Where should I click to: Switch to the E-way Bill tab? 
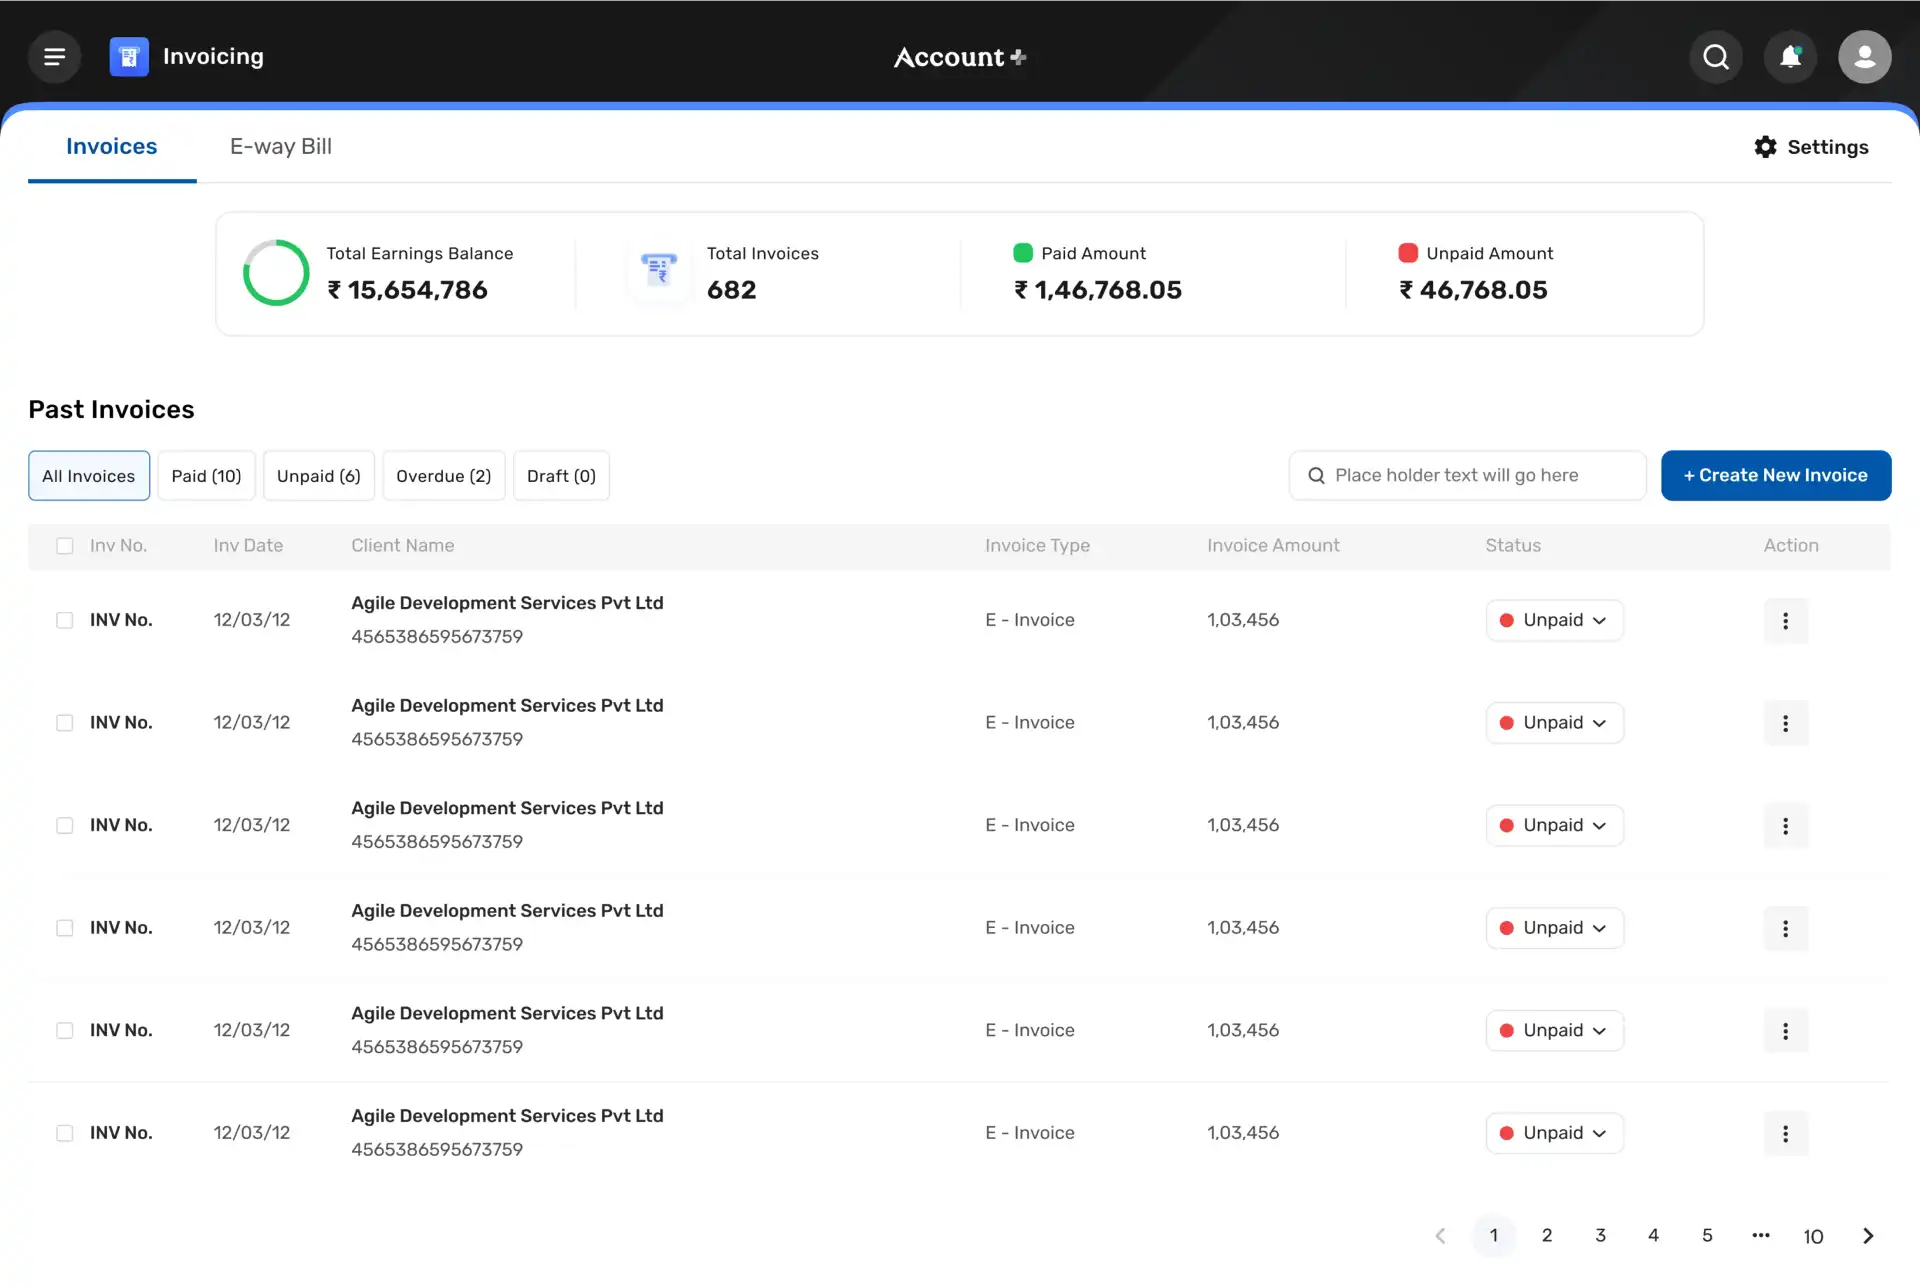[x=281, y=147]
